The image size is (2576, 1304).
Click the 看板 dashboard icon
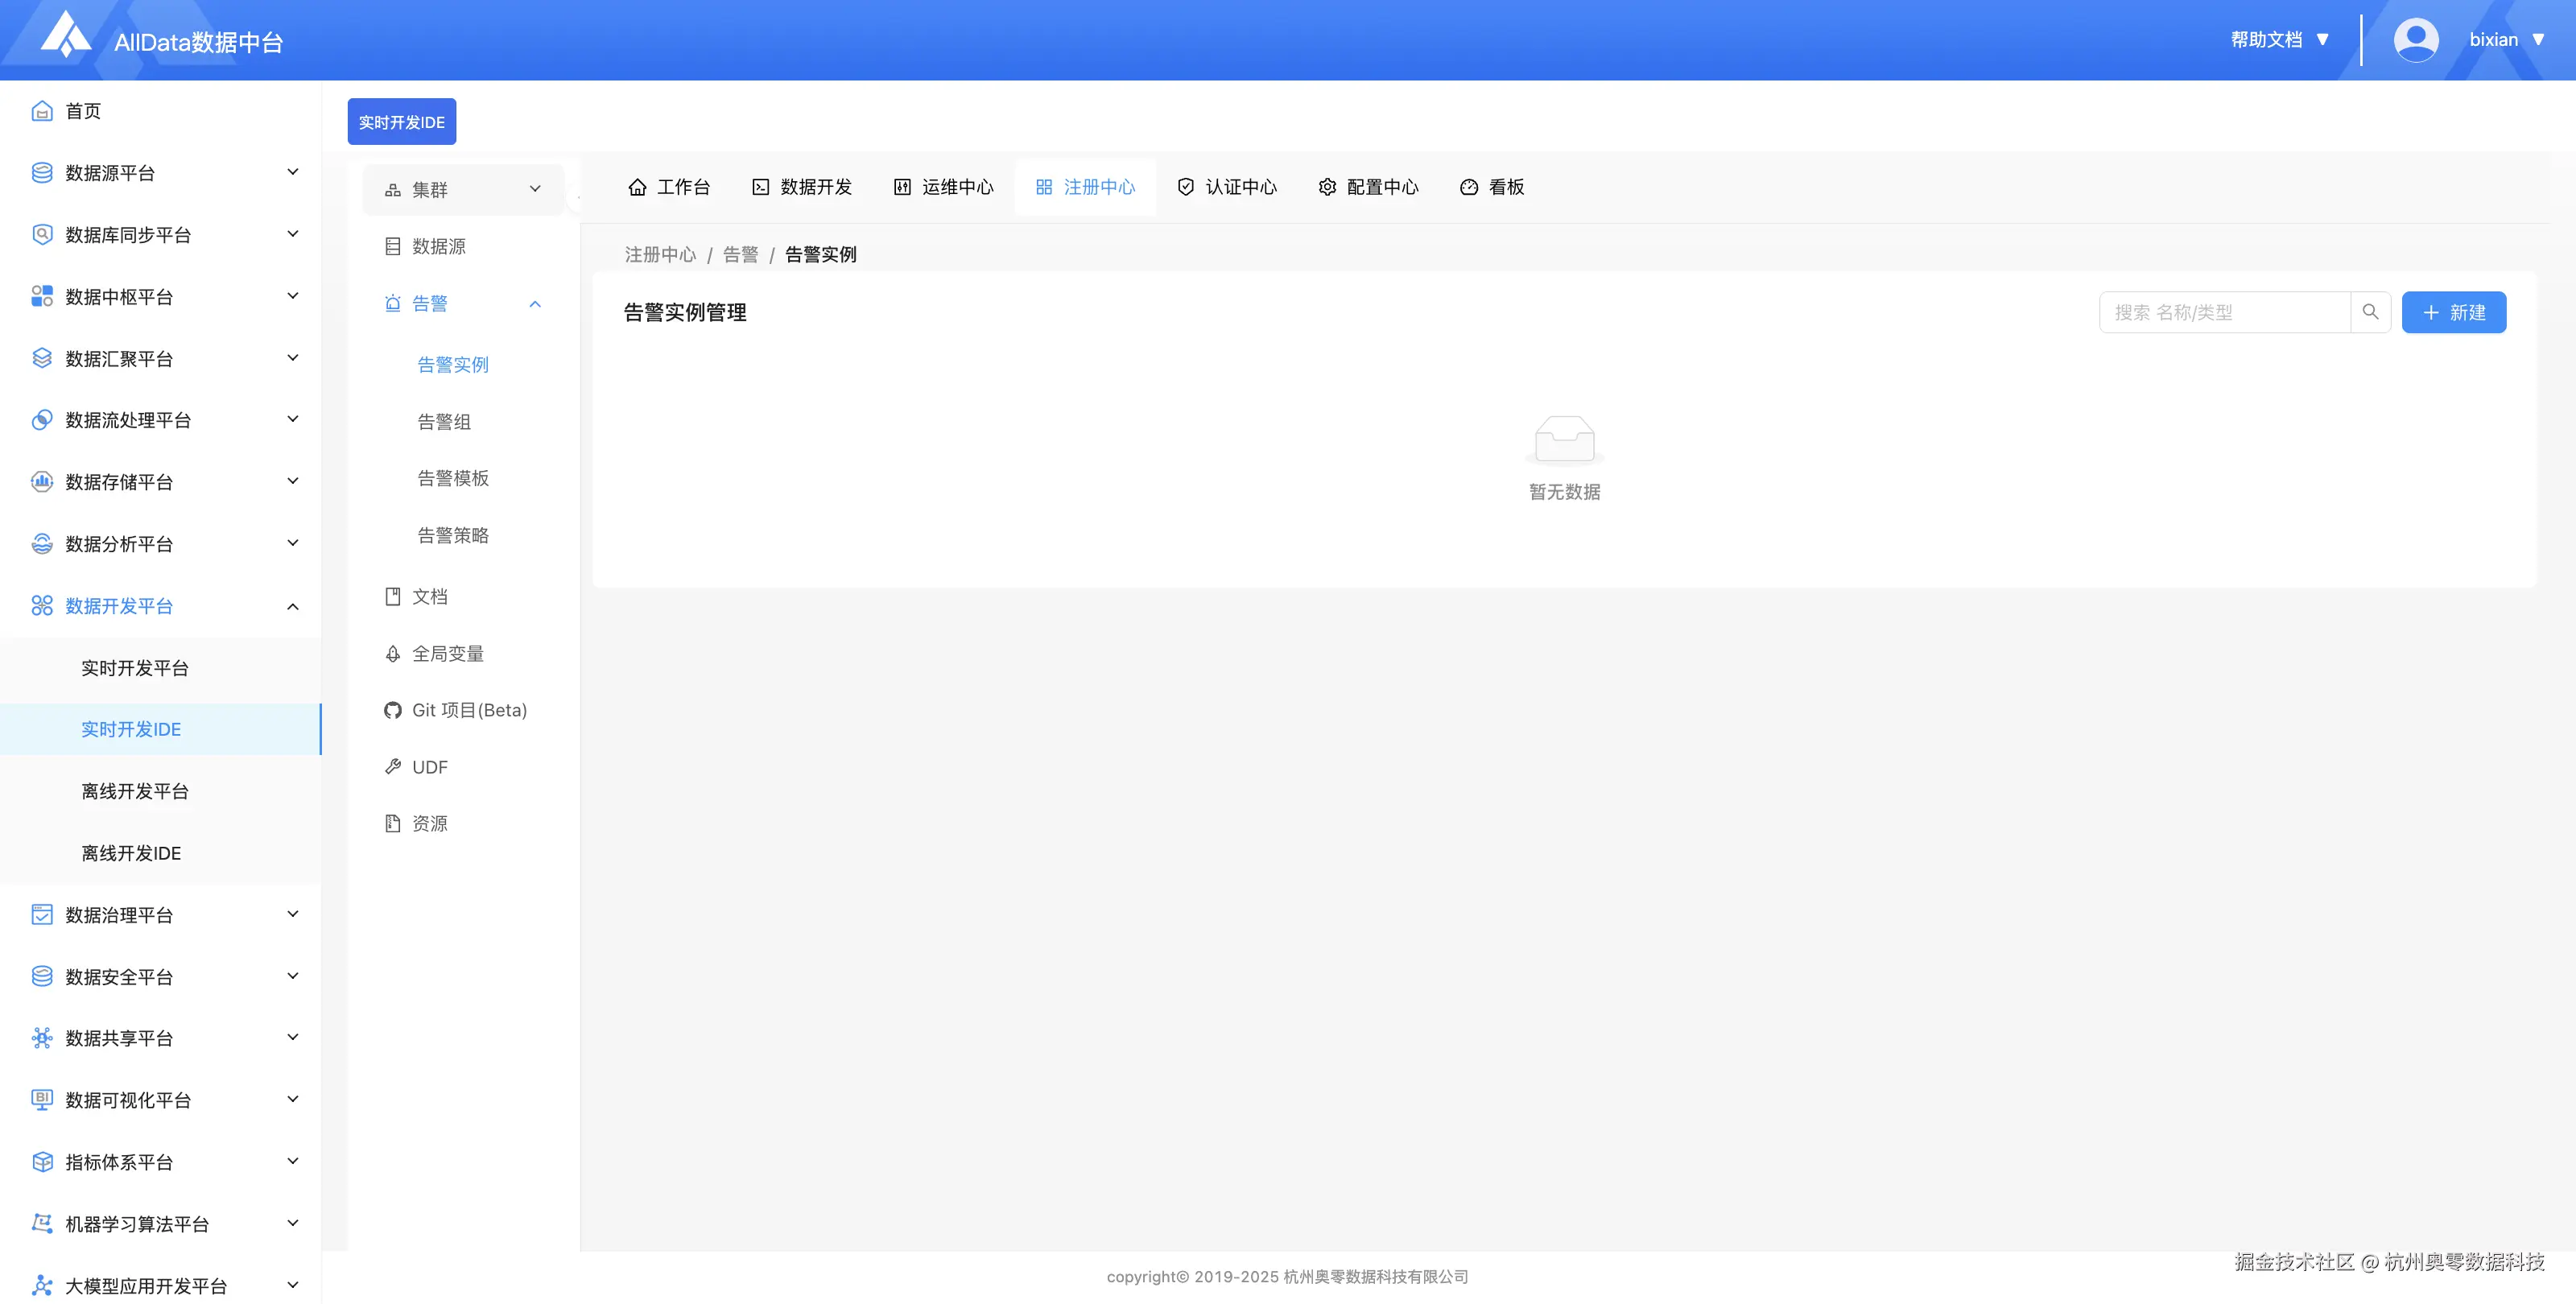[x=1468, y=187]
